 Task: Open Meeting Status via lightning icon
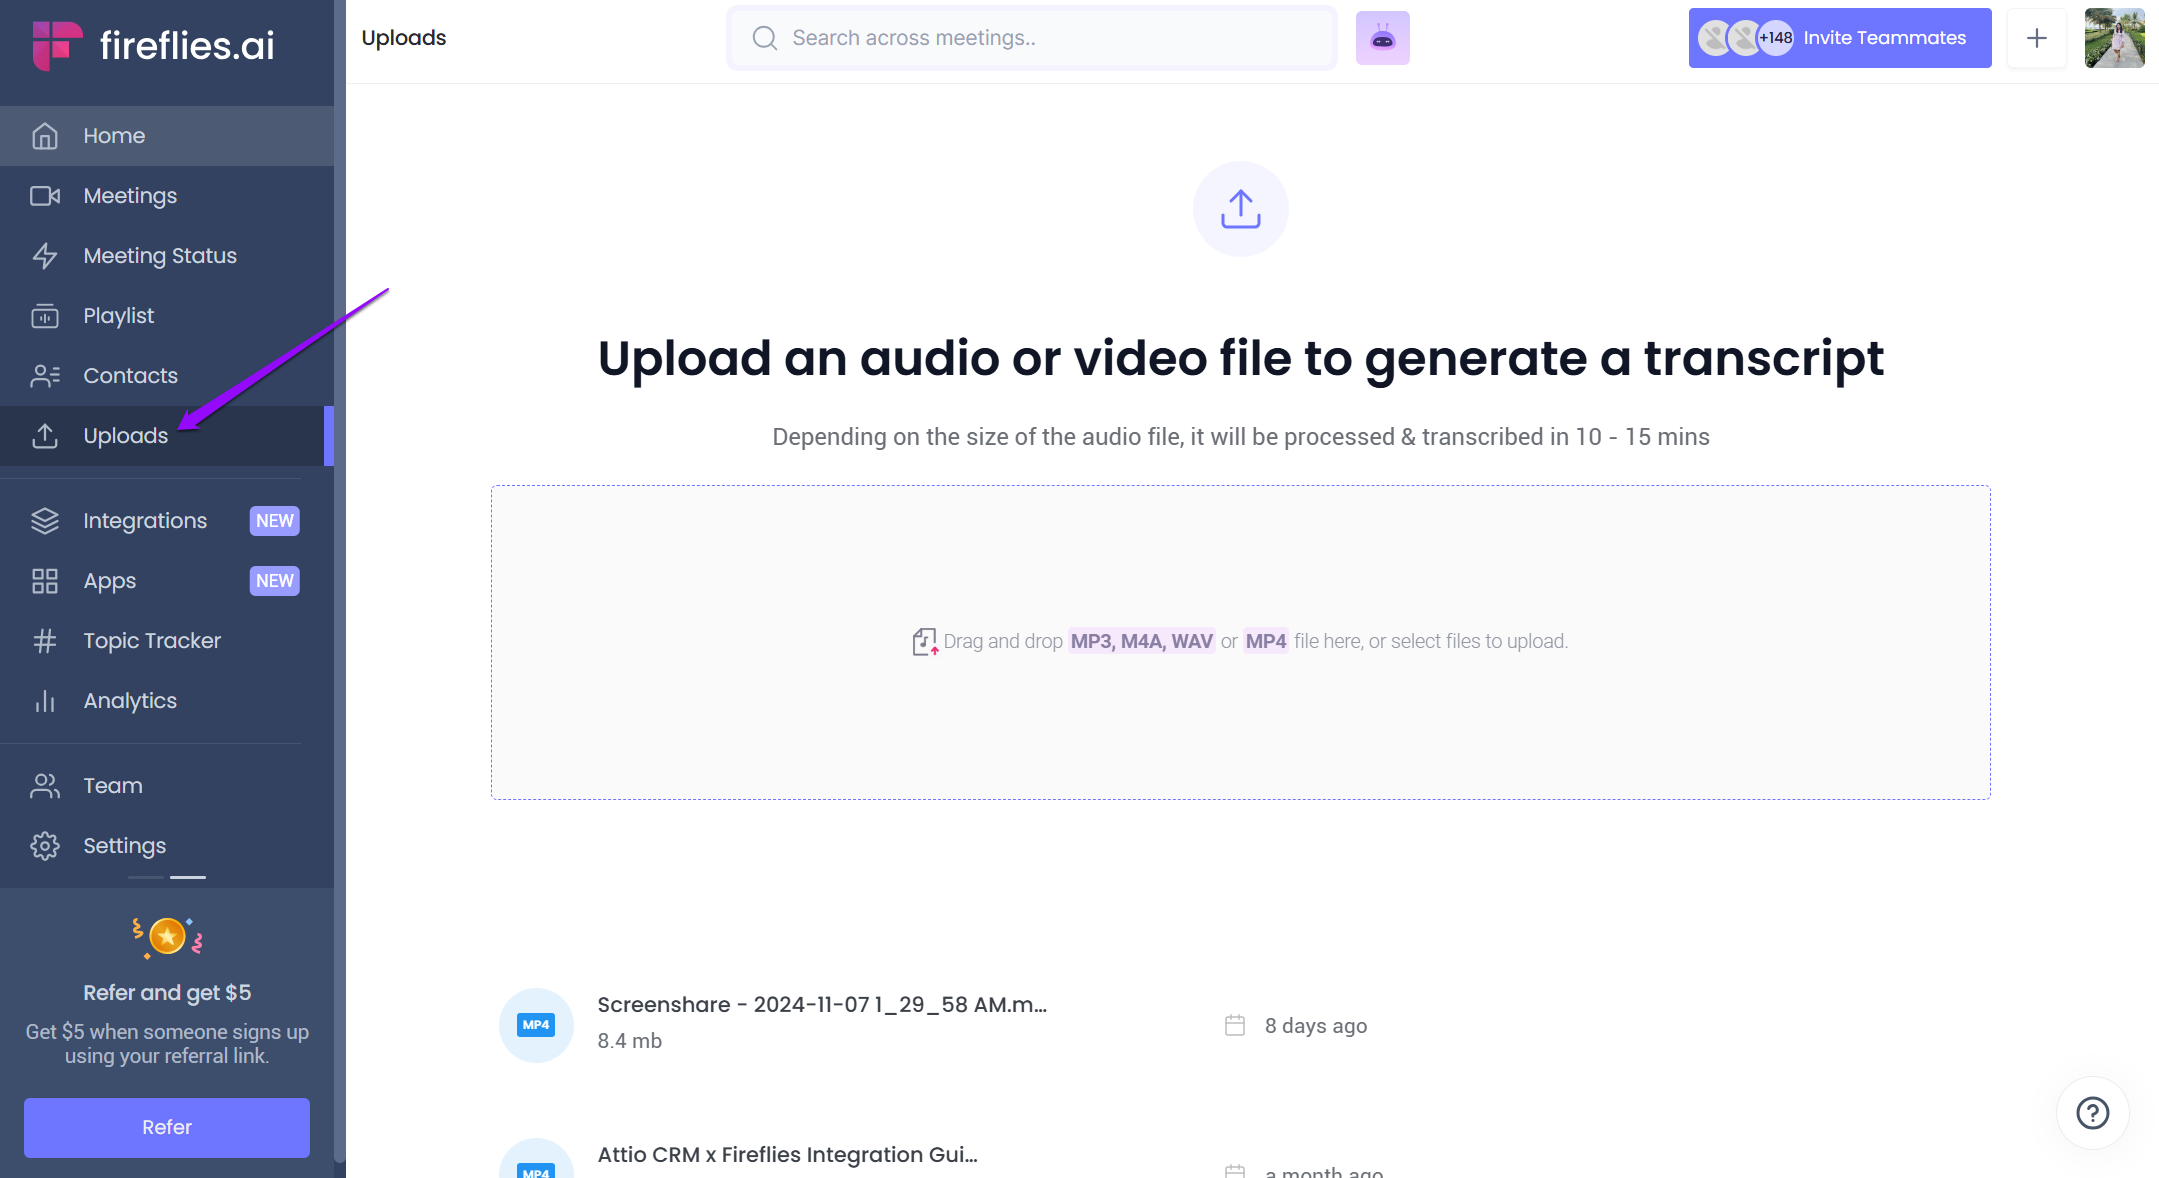point(45,255)
